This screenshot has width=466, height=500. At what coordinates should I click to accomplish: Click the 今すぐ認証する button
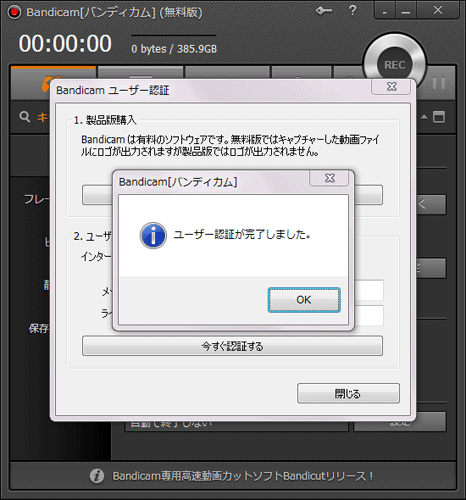pos(232,346)
